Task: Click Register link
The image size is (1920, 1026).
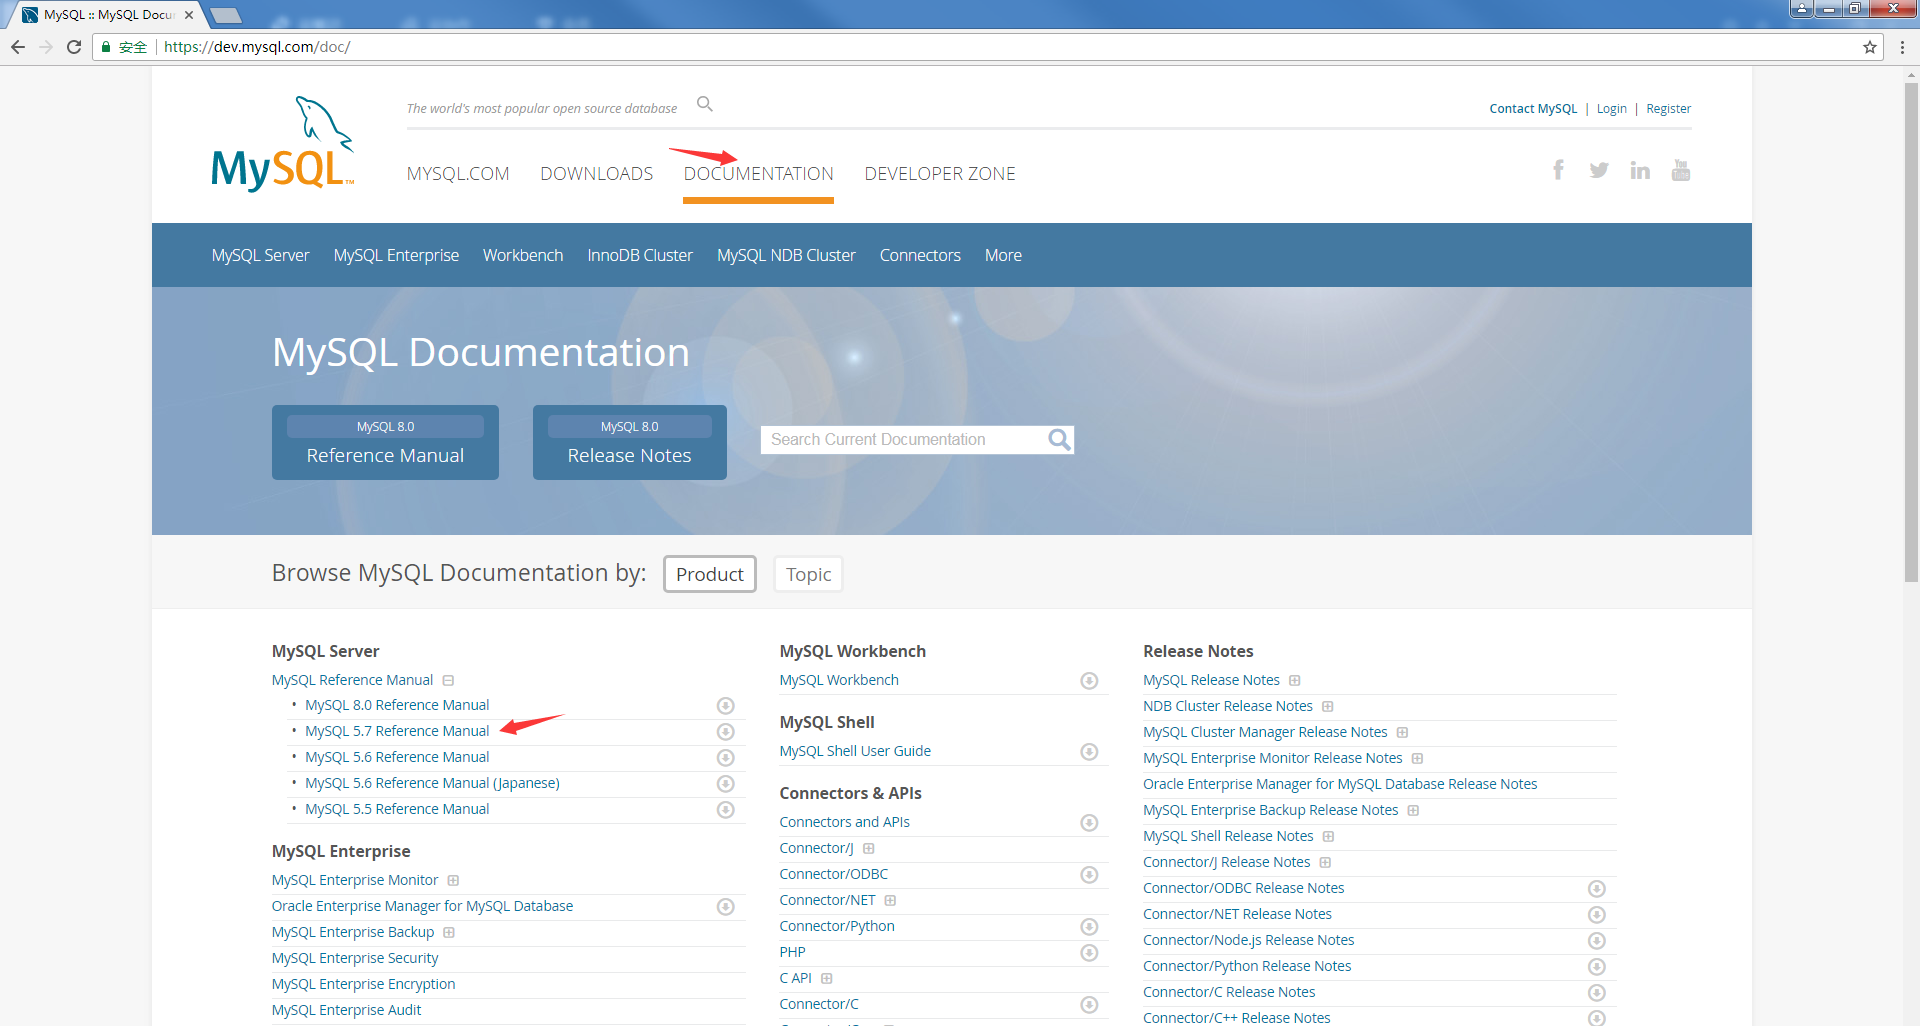Action: click(1668, 109)
